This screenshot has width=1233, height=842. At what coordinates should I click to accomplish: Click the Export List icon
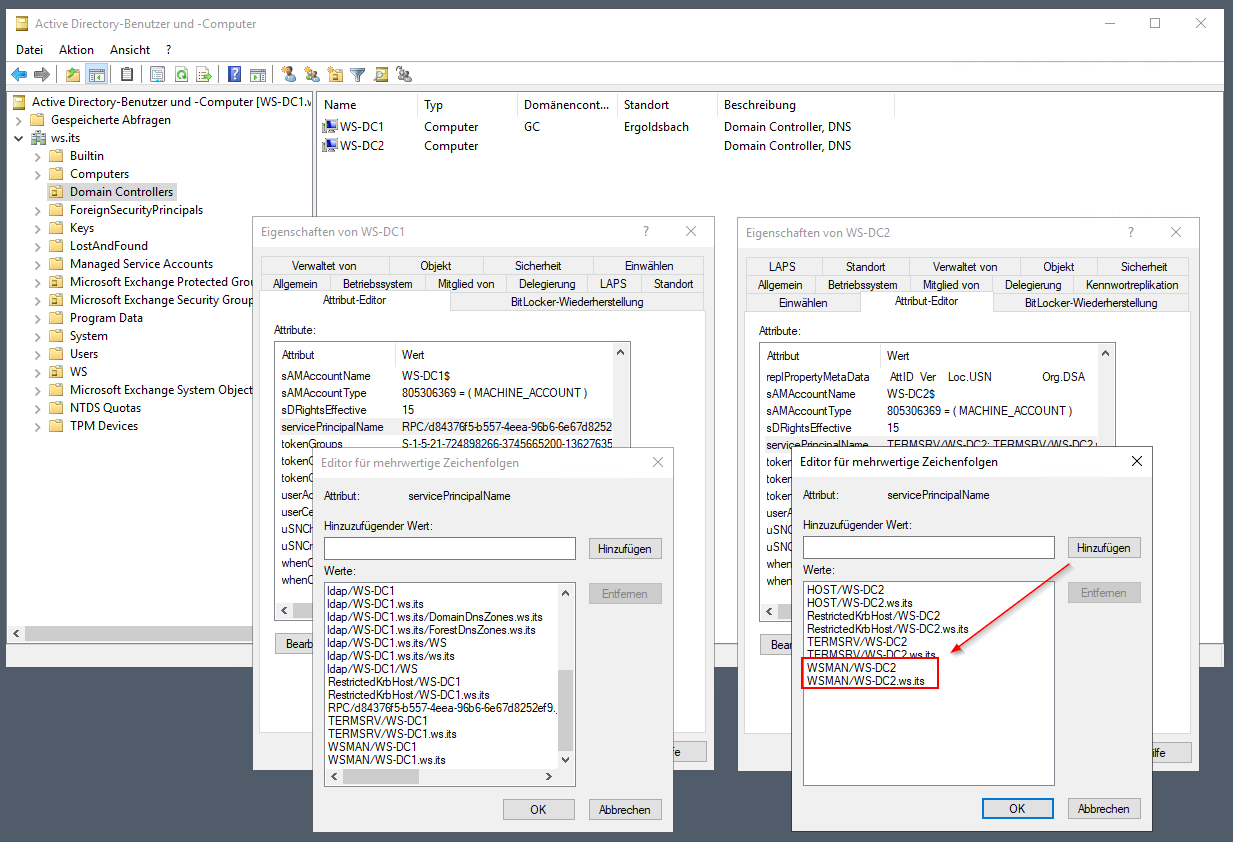pyautogui.click(x=204, y=74)
